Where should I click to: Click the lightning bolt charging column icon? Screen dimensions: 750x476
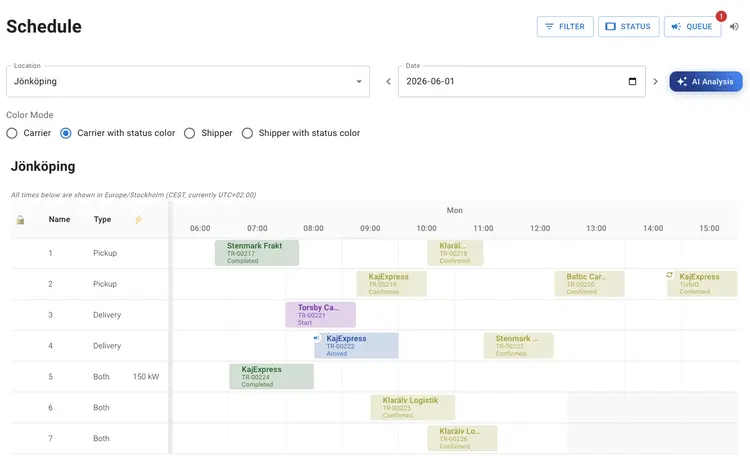pyautogui.click(x=138, y=220)
